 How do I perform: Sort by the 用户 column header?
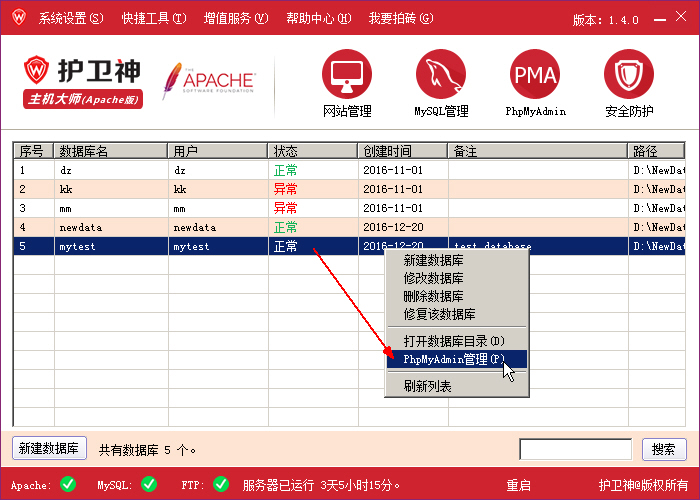click(218, 151)
